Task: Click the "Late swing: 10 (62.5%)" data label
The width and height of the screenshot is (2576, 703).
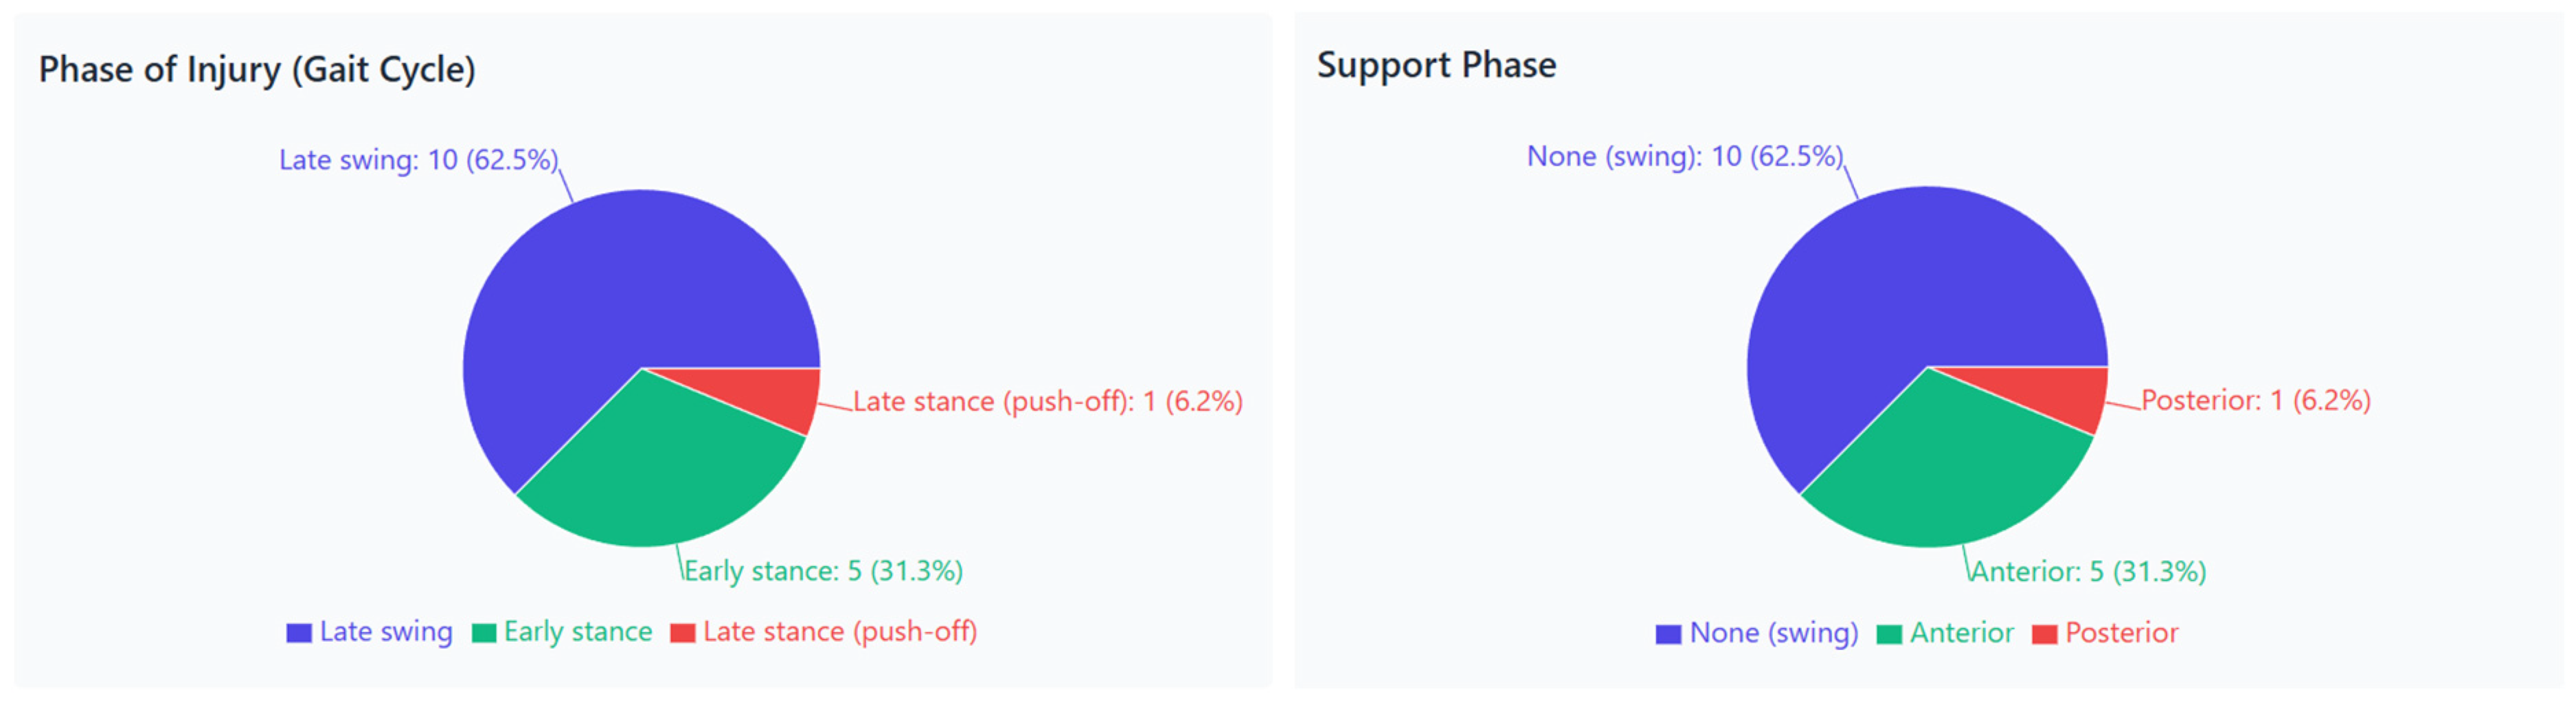Action: click(418, 160)
